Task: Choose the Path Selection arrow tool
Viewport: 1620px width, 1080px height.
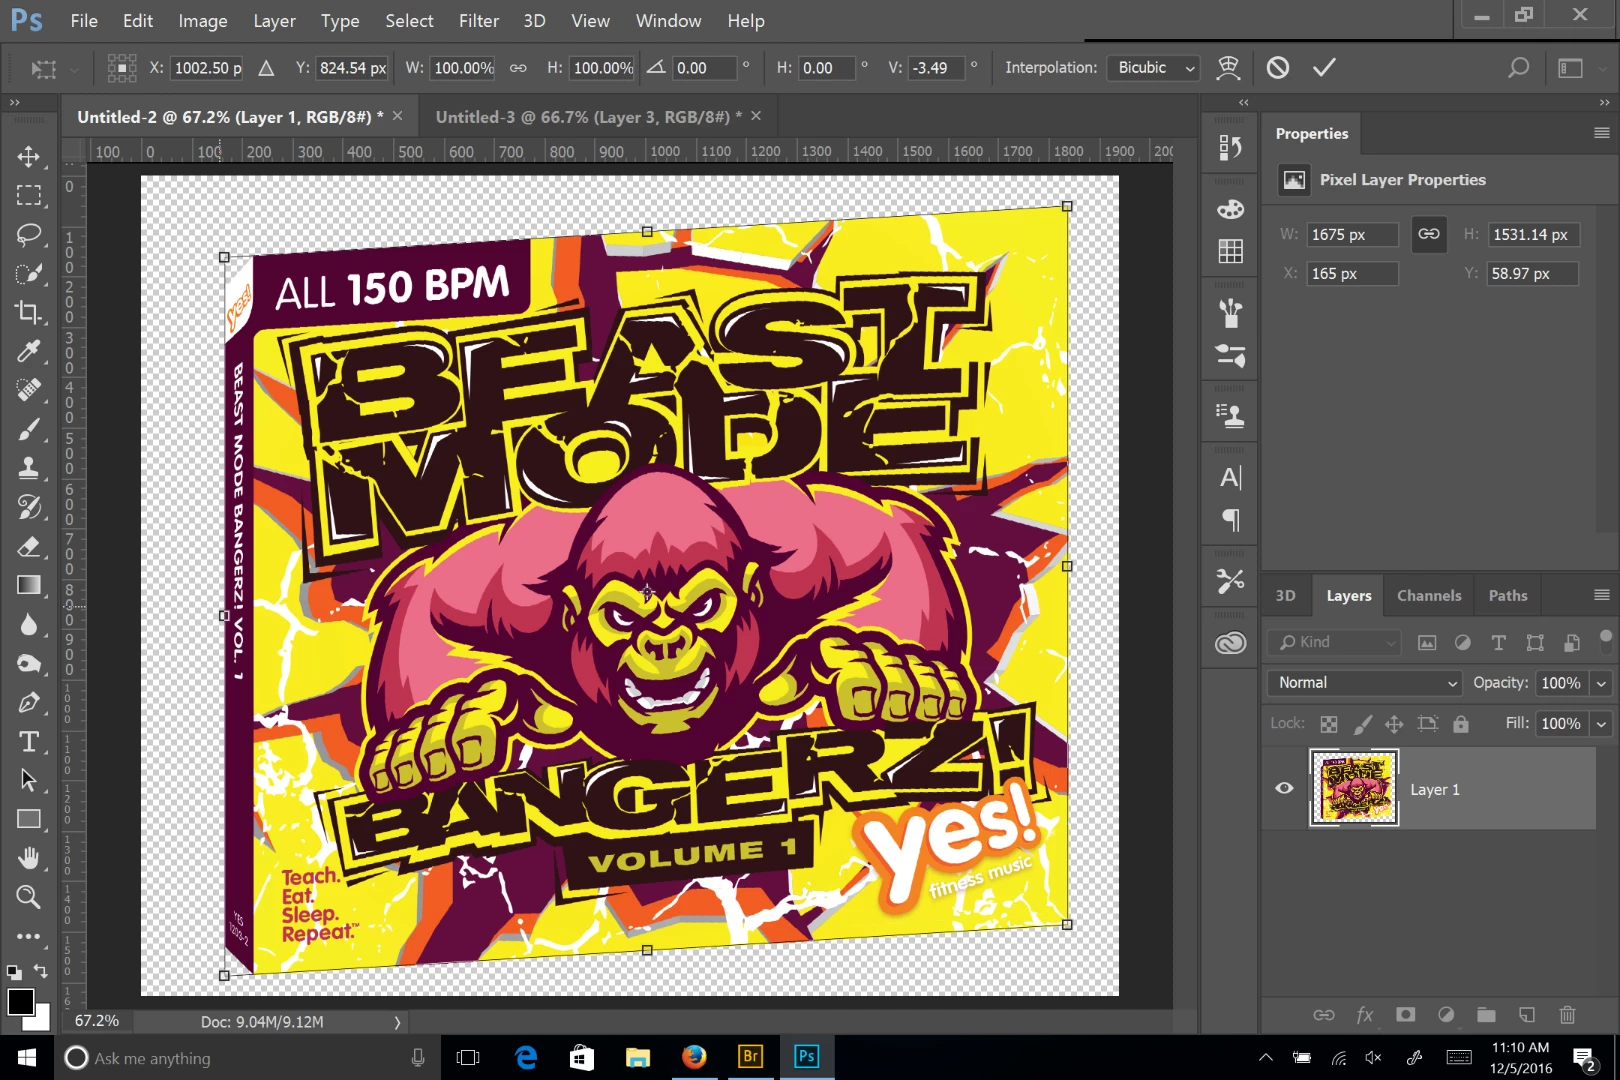Action: coord(28,780)
